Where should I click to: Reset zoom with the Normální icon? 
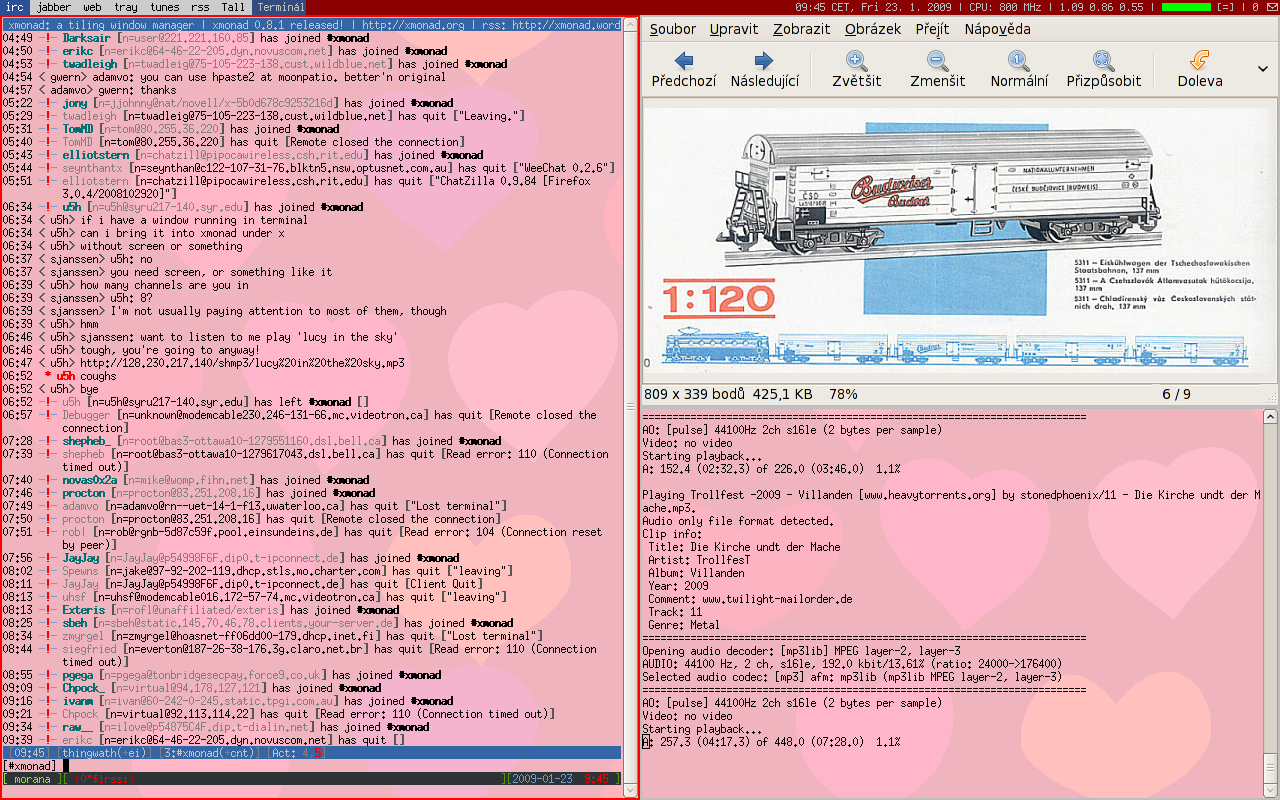pos(1019,70)
